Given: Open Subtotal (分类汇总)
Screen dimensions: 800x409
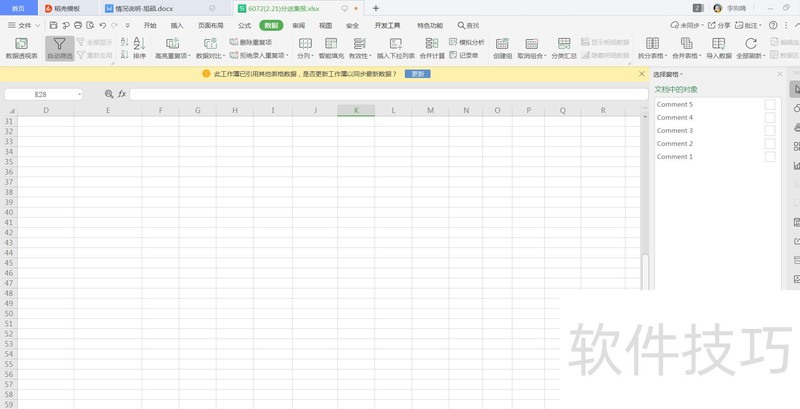Looking at the screenshot, I should click(564, 49).
